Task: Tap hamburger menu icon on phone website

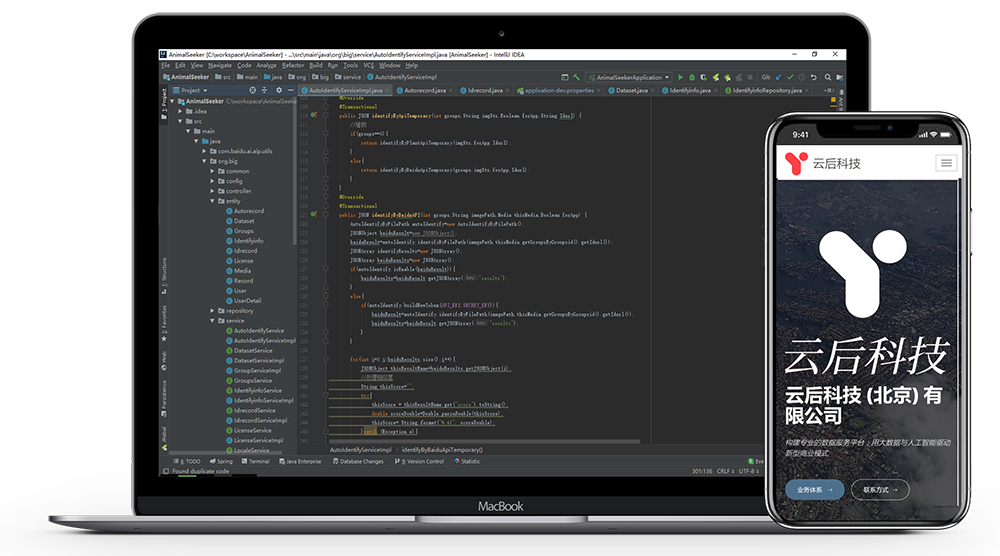Action: tap(946, 163)
